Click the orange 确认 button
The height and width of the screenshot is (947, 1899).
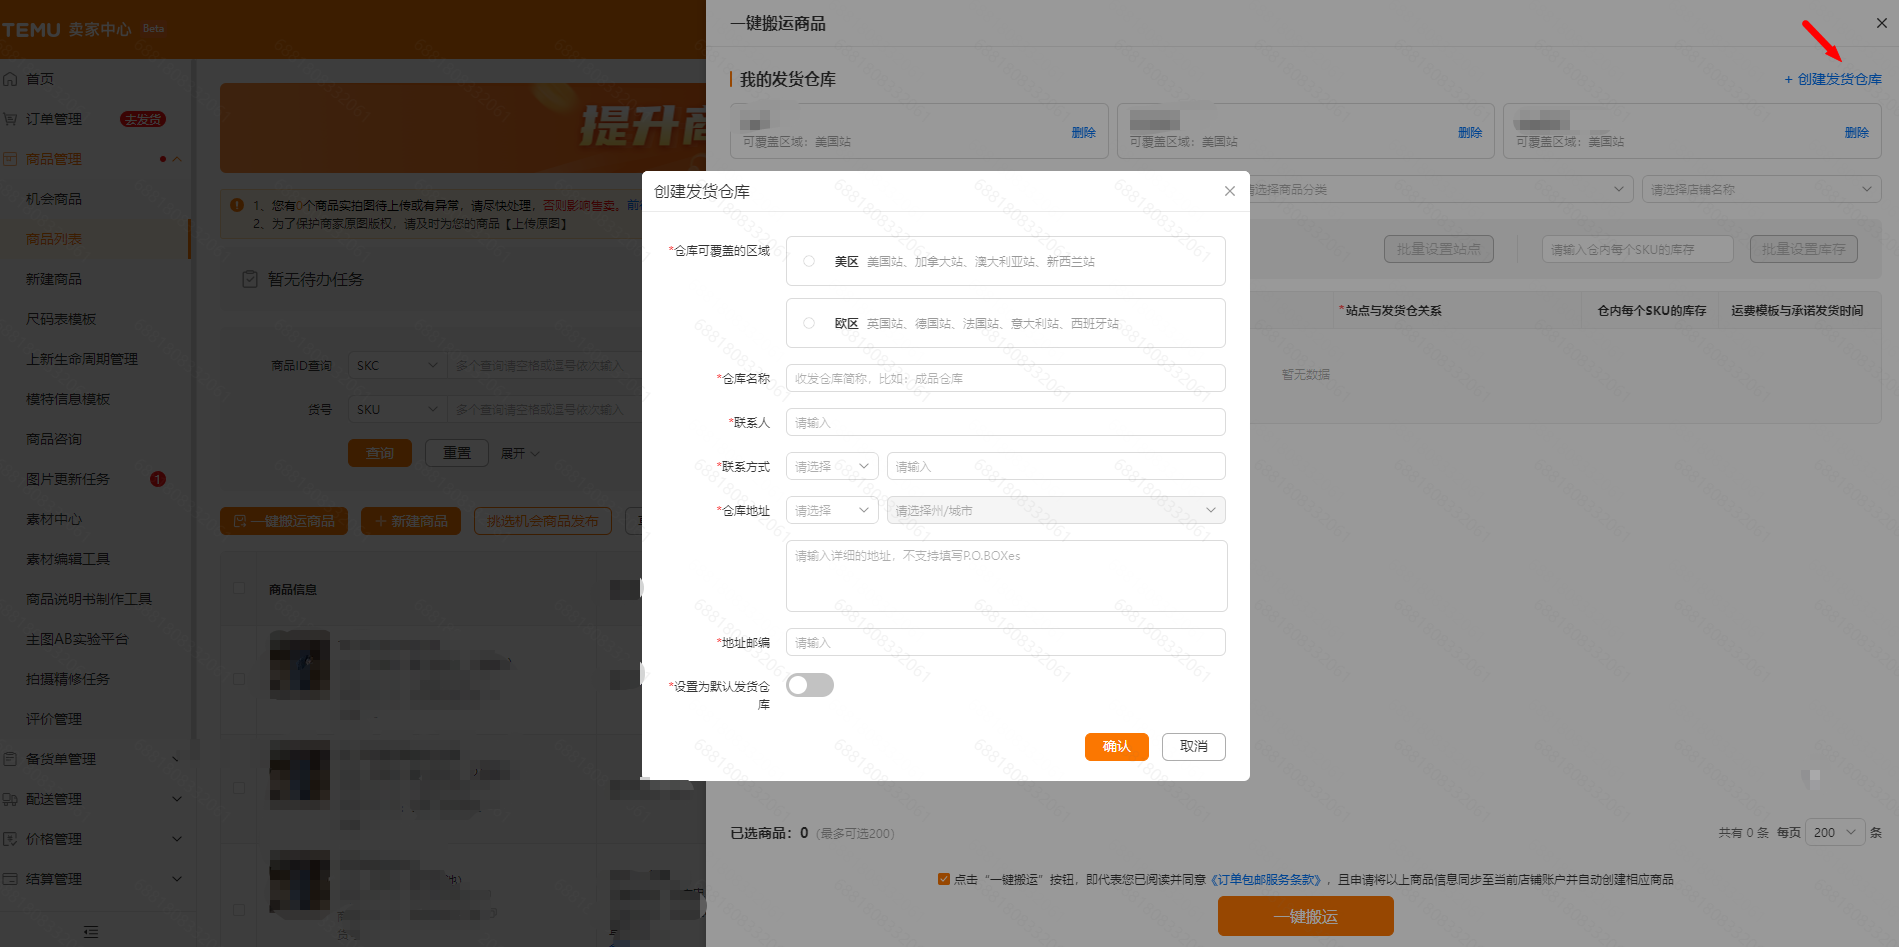1116,746
